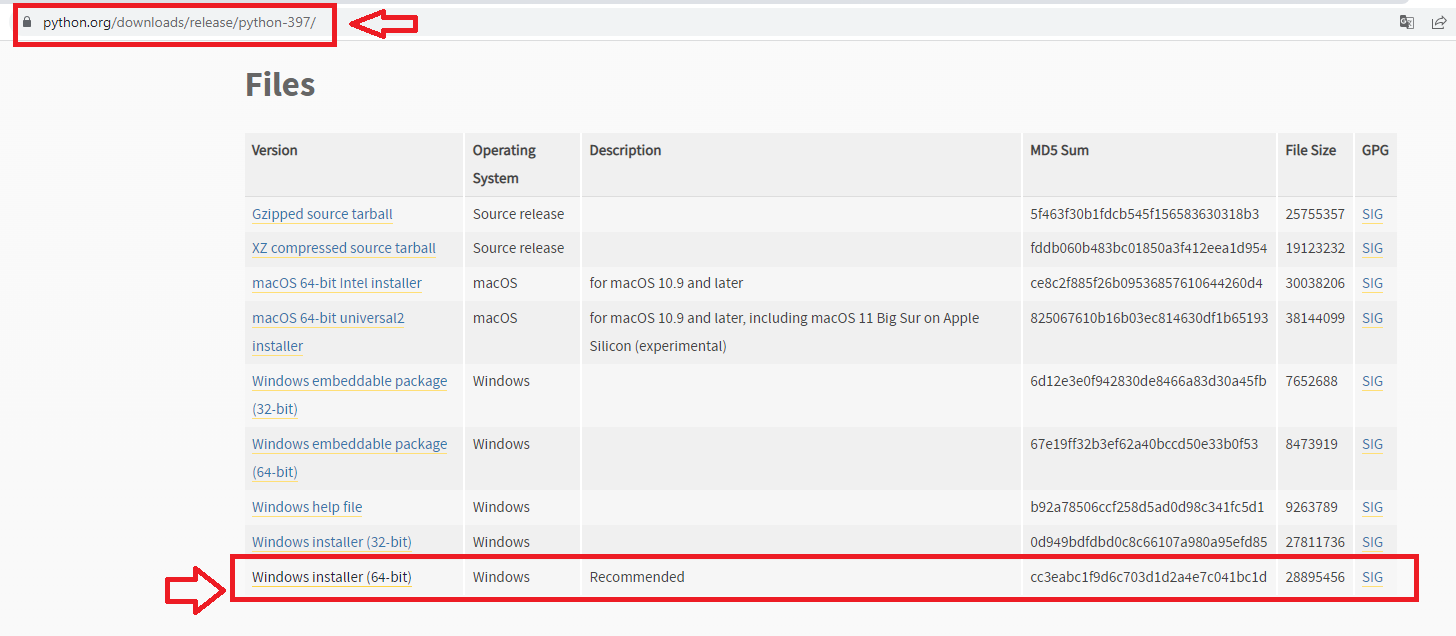This screenshot has height=636, width=1456.
Task: Click MD5 sum 825067610b16b03ec814630df1b65193
Action: click(1149, 318)
